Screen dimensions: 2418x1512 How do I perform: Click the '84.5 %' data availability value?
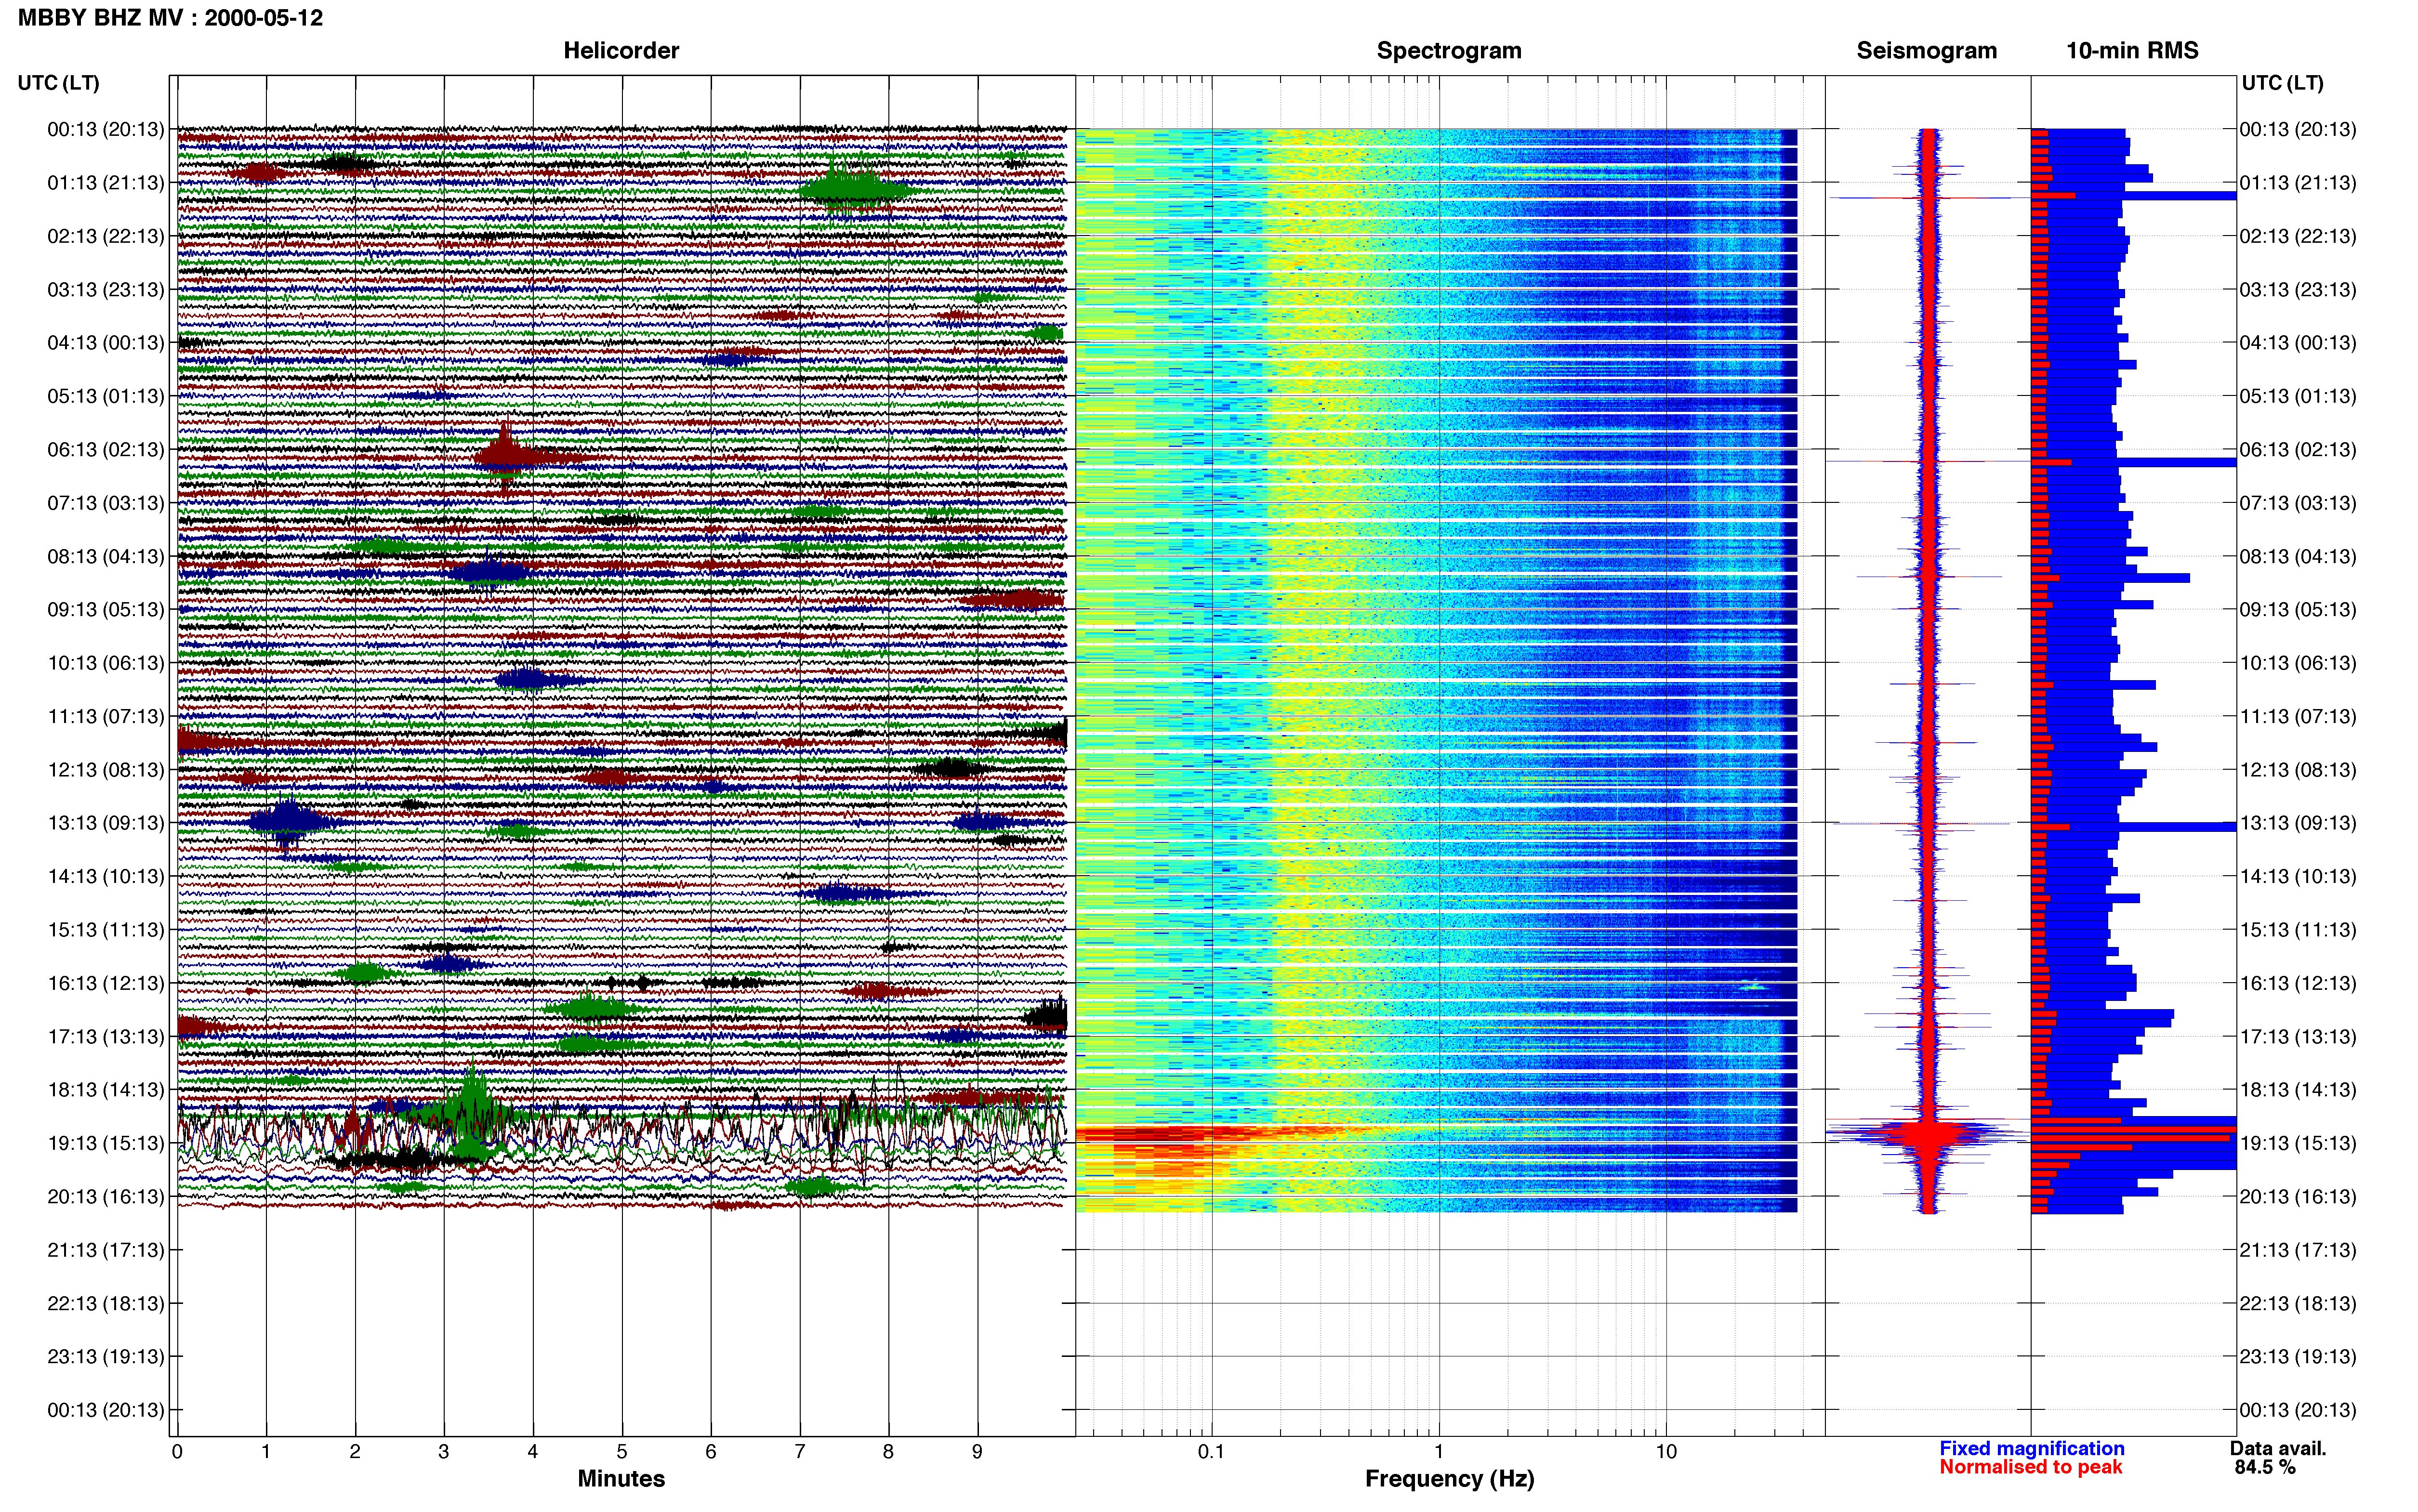[x=2264, y=1467]
